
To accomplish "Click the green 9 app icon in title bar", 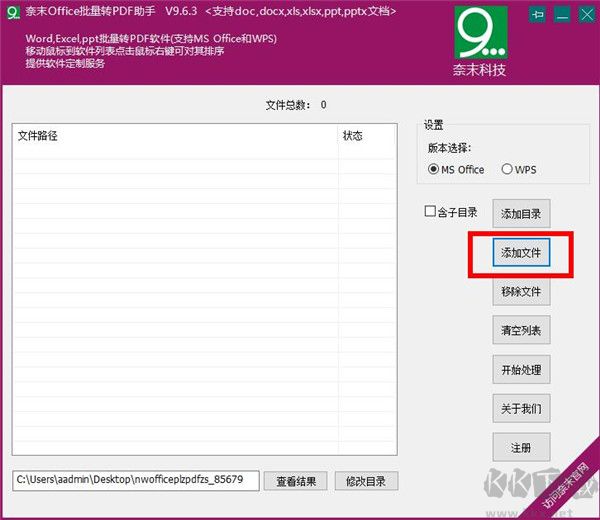I will [13, 12].
